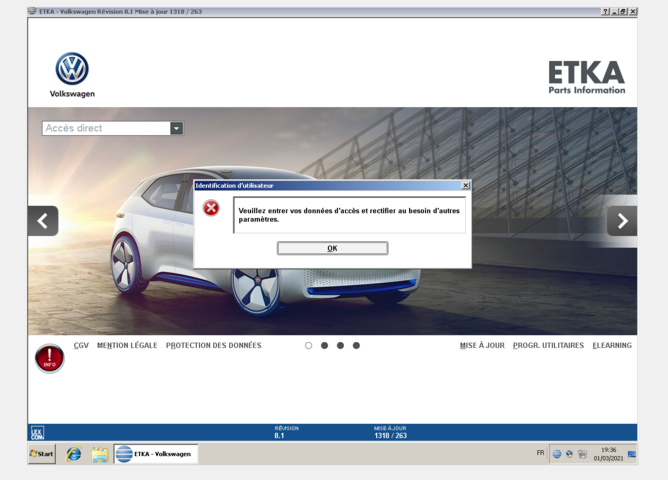This screenshot has width=668, height=480.
Task: Click into the Accès direct field
Action: click(x=106, y=128)
